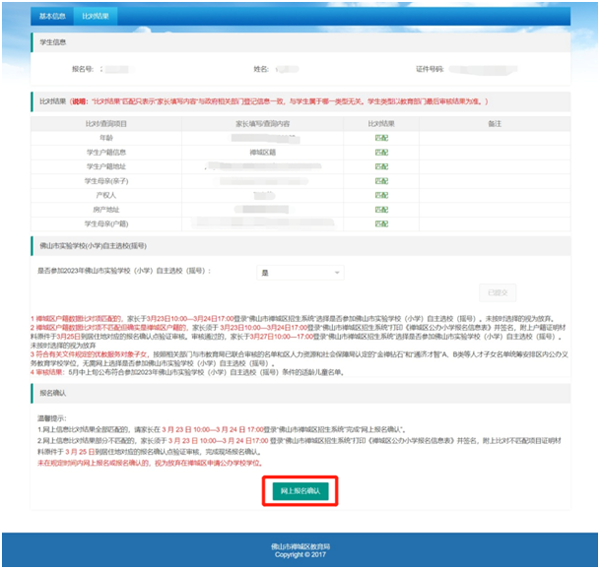Select the 学生母亲(户籍) row label
The height and width of the screenshot is (569, 600).
pos(106,224)
